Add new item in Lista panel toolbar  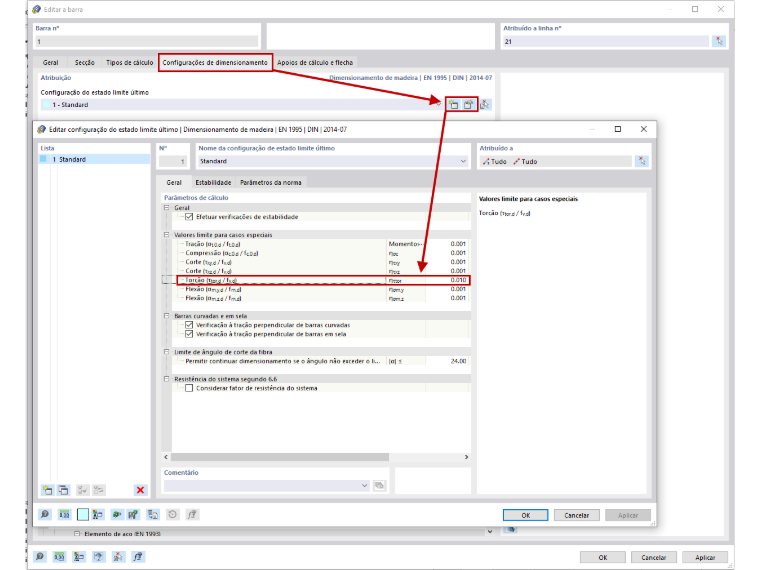48,490
